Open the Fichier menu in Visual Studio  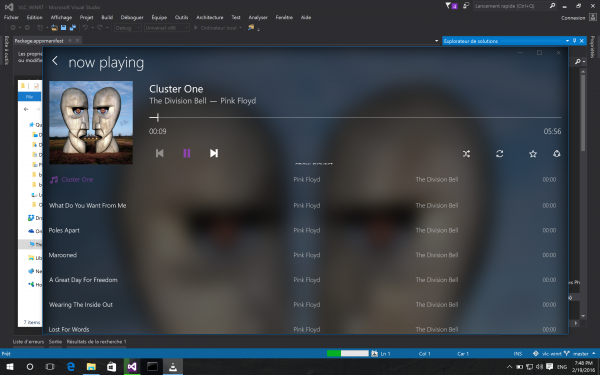click(11, 17)
